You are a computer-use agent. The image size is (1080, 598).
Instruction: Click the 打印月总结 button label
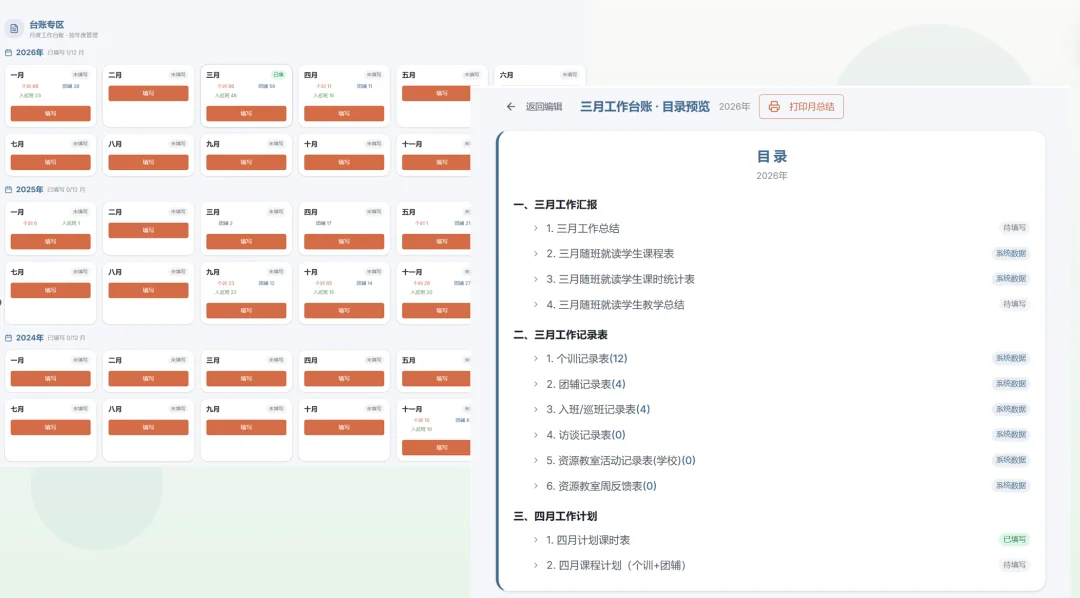pos(811,106)
